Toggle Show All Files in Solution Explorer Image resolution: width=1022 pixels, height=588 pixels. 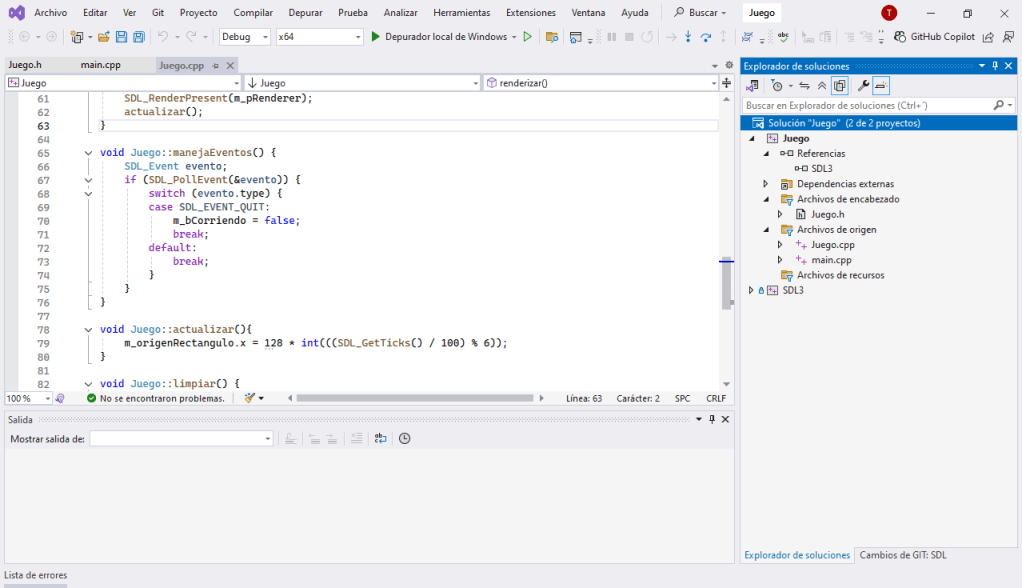tap(839, 86)
